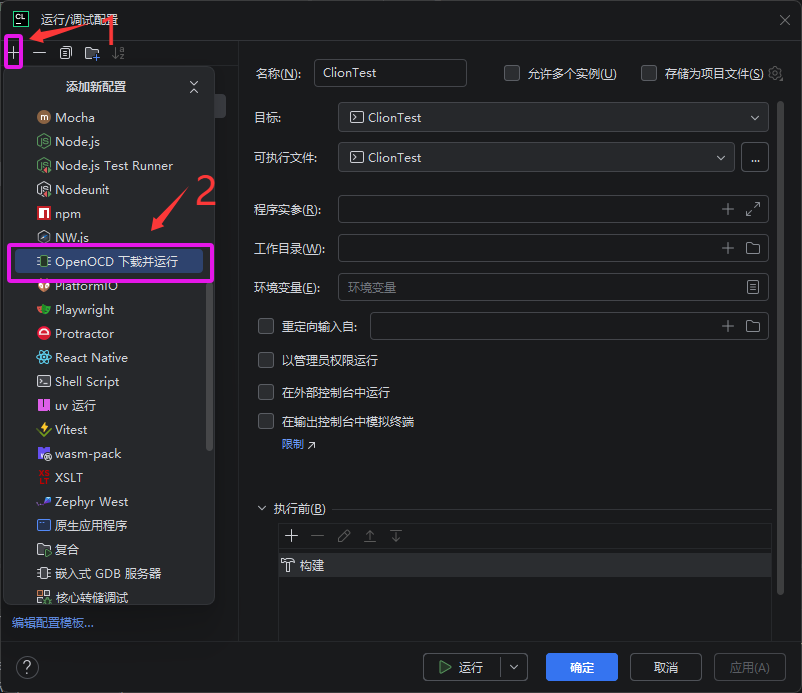Click the 确定 button
This screenshot has height=693, width=802.
tap(581, 667)
